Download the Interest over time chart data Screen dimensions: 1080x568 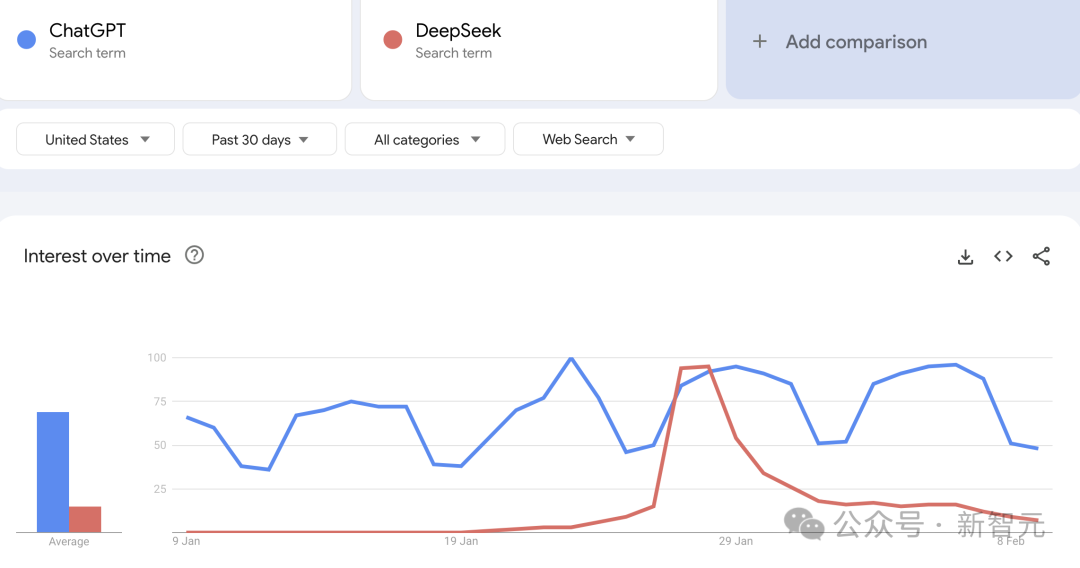(x=966, y=257)
